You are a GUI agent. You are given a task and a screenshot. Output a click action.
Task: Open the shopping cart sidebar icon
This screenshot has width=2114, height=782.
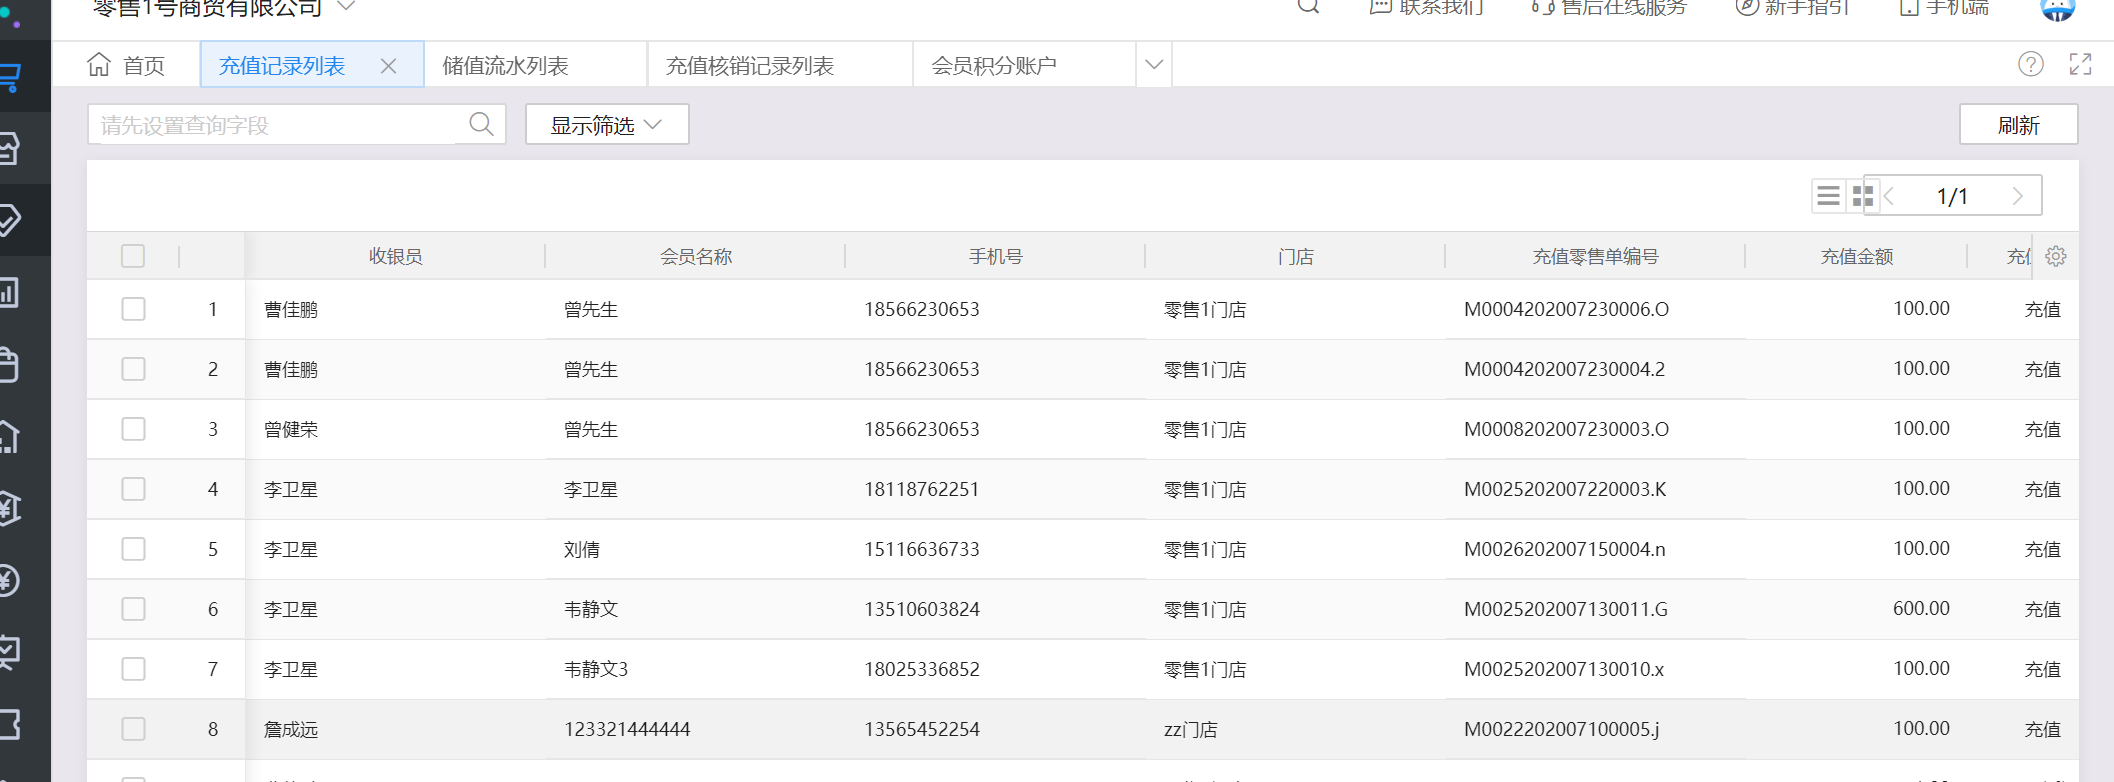pyautogui.click(x=12, y=76)
